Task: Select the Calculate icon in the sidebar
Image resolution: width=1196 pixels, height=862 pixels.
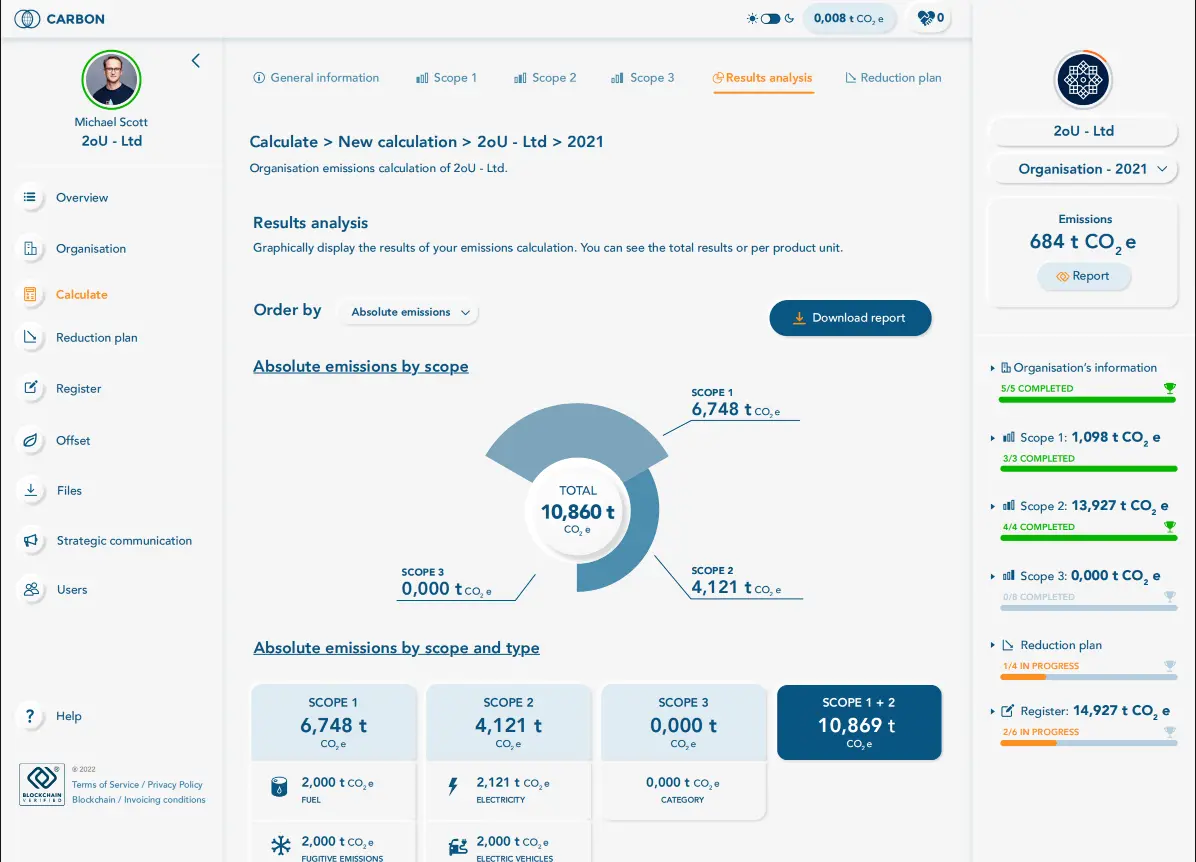Action: pyautogui.click(x=31, y=294)
